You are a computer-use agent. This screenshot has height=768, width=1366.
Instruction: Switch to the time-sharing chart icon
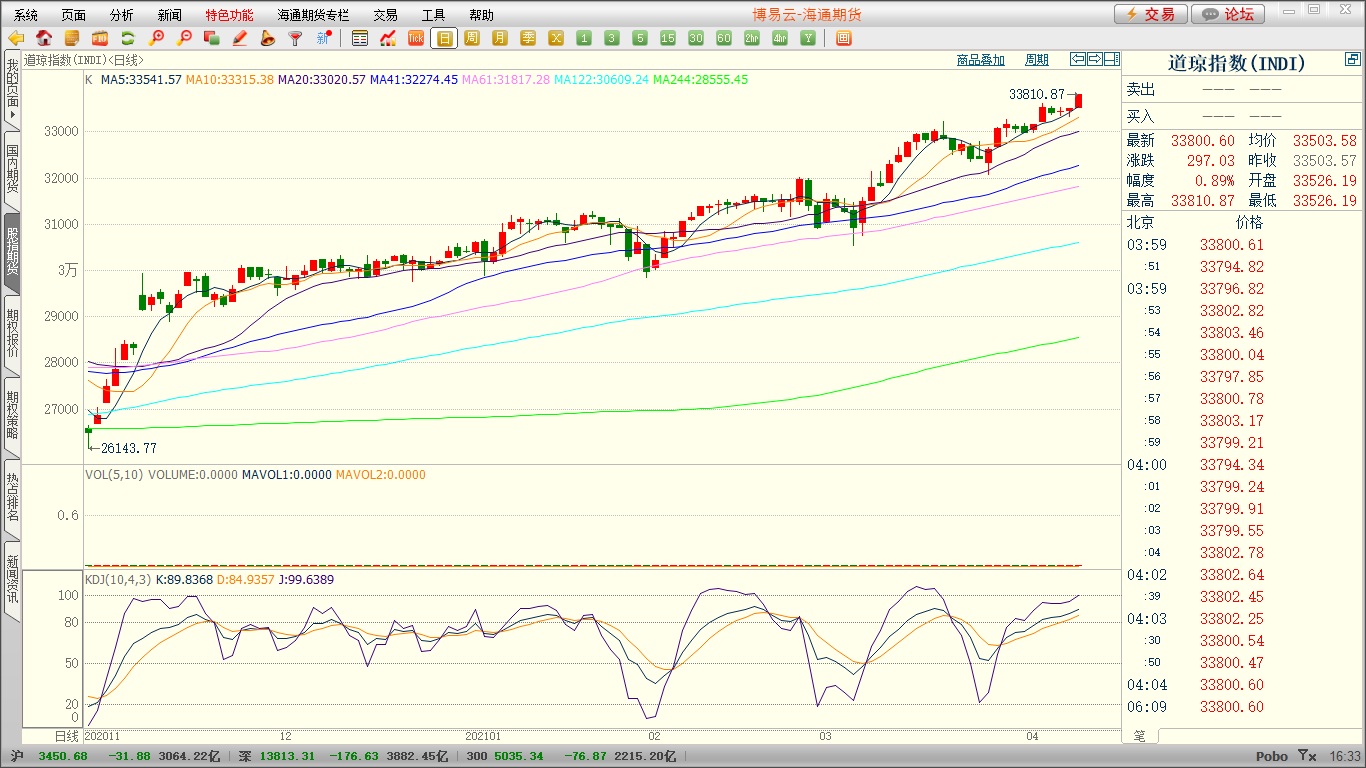click(x=388, y=38)
